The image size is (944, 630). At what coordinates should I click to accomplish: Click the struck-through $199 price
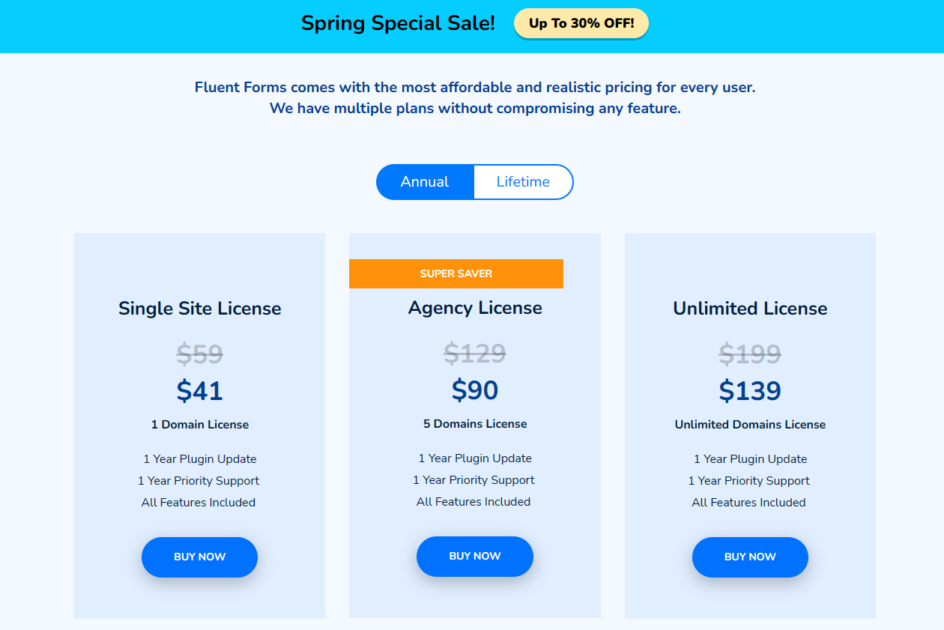[x=750, y=353]
